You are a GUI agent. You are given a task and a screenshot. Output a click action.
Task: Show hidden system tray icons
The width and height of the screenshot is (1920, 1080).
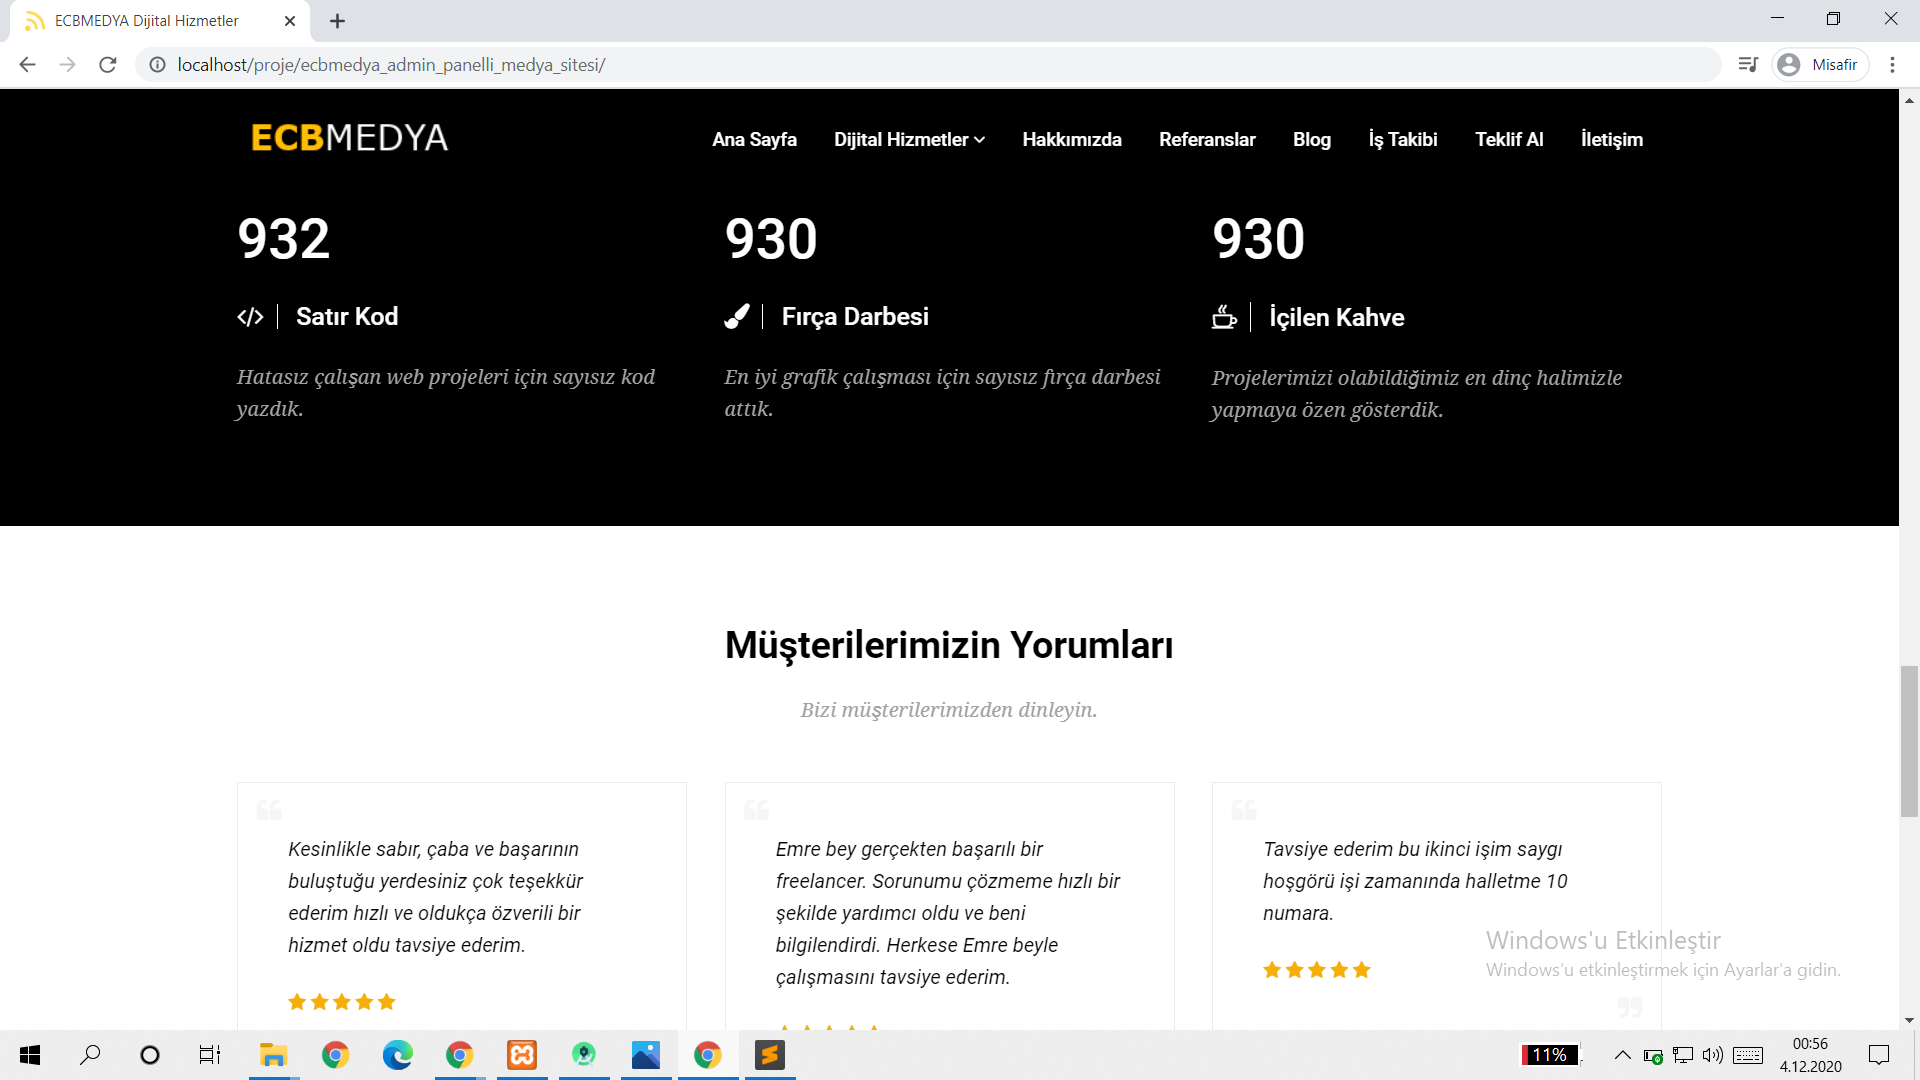pyautogui.click(x=1622, y=1055)
